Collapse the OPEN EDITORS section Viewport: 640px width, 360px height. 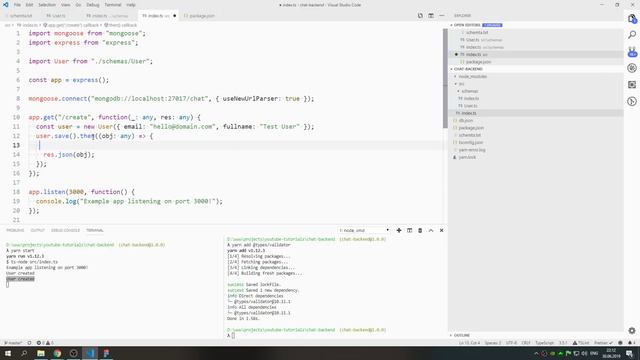[x=466, y=25]
